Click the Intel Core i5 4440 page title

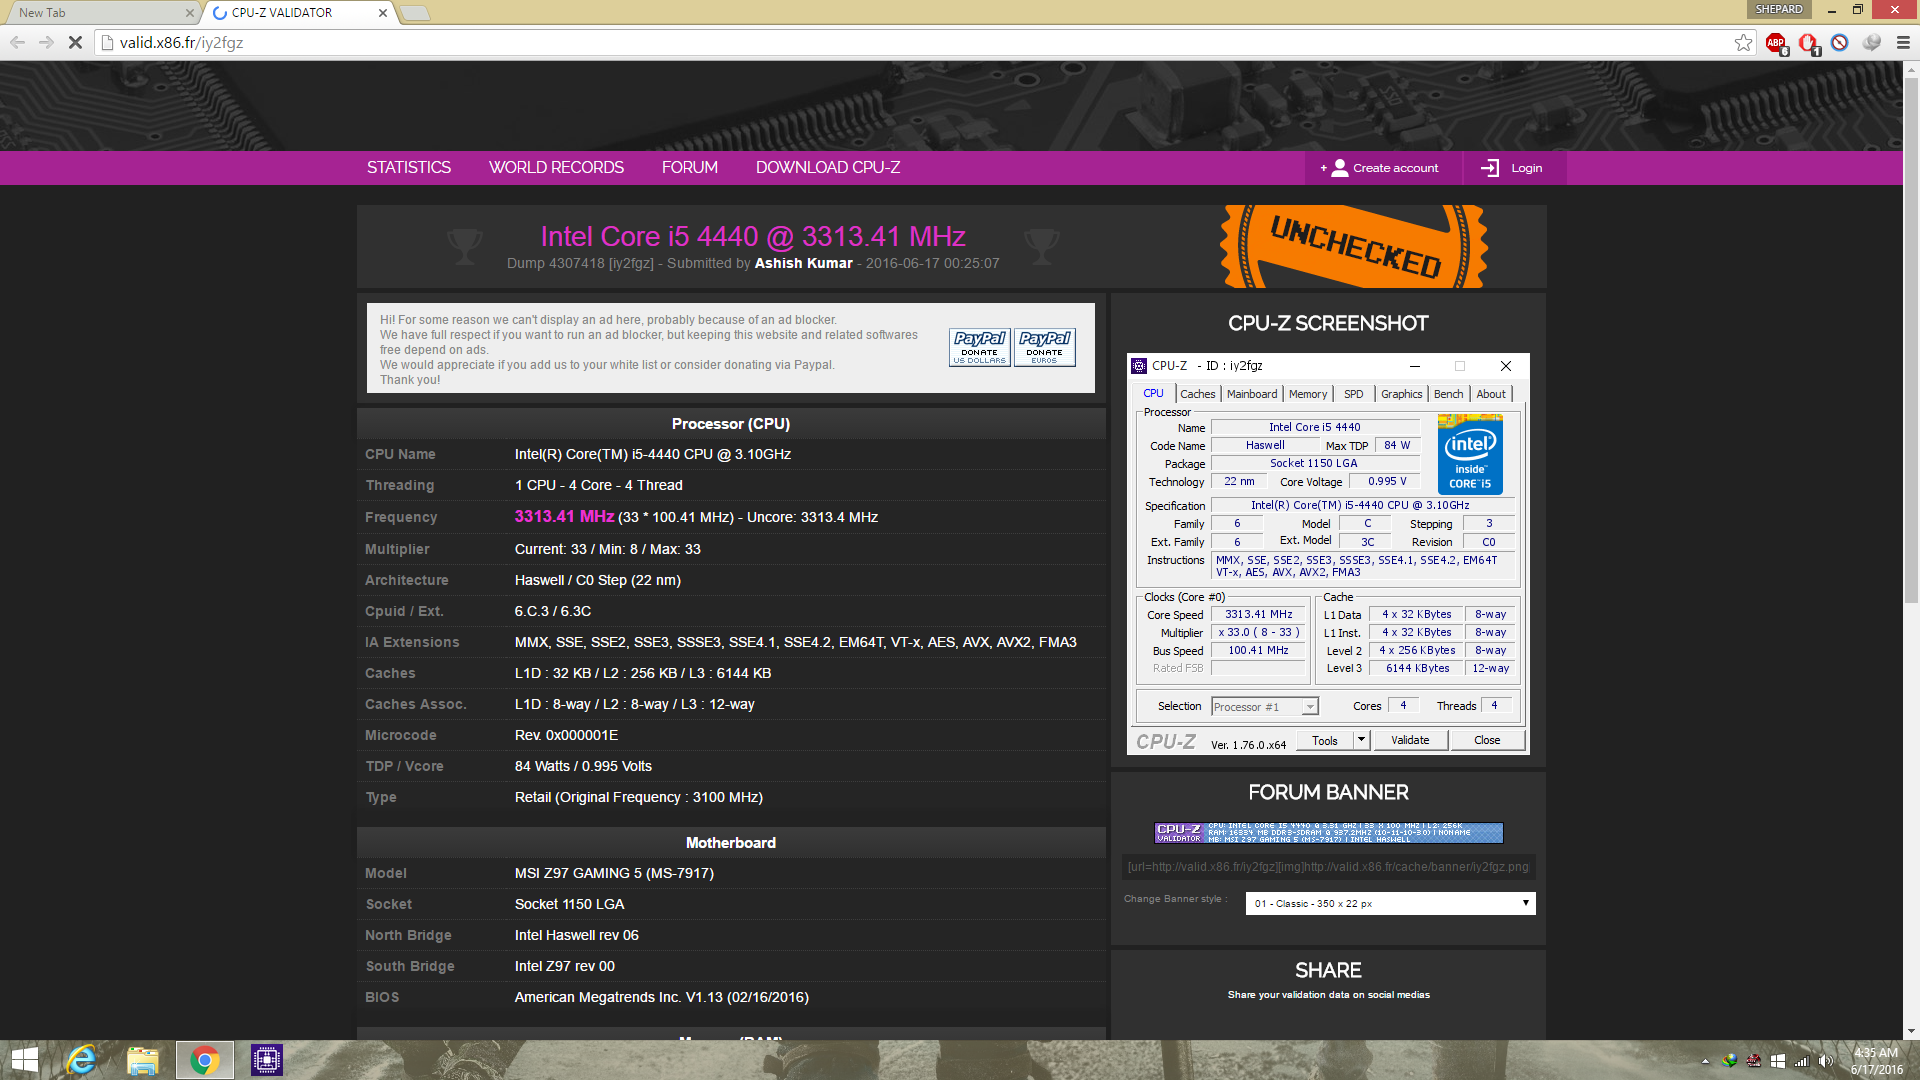pyautogui.click(x=752, y=236)
